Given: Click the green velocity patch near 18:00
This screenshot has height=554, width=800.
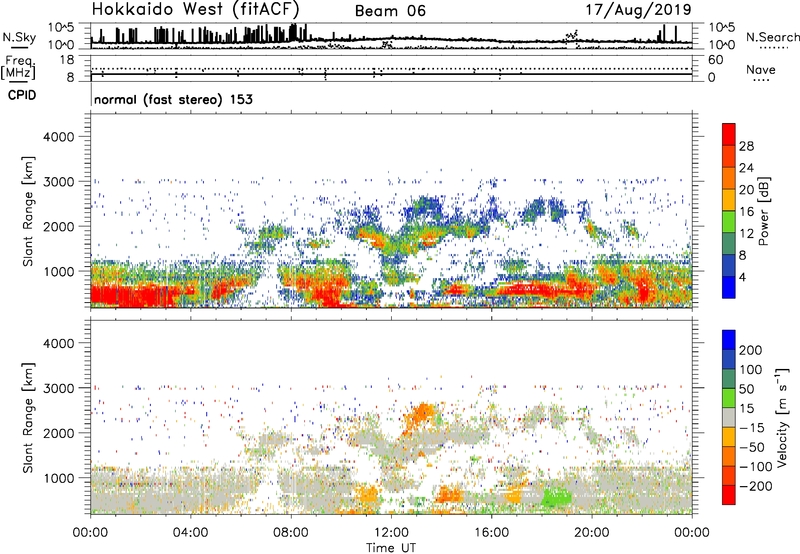Looking at the screenshot, I should 556,497.
